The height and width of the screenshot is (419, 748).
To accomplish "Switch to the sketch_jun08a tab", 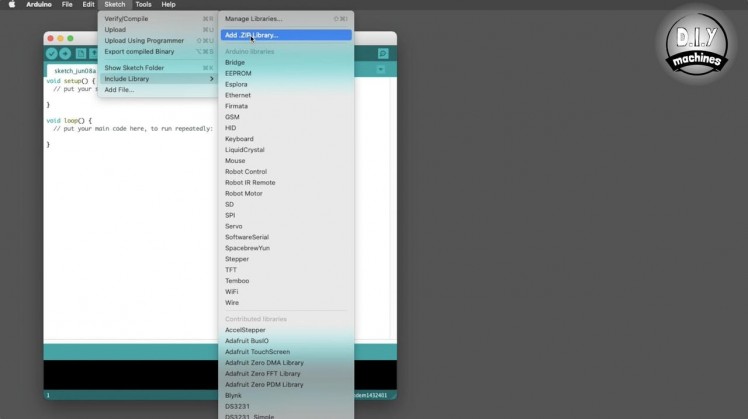I will coord(74,71).
